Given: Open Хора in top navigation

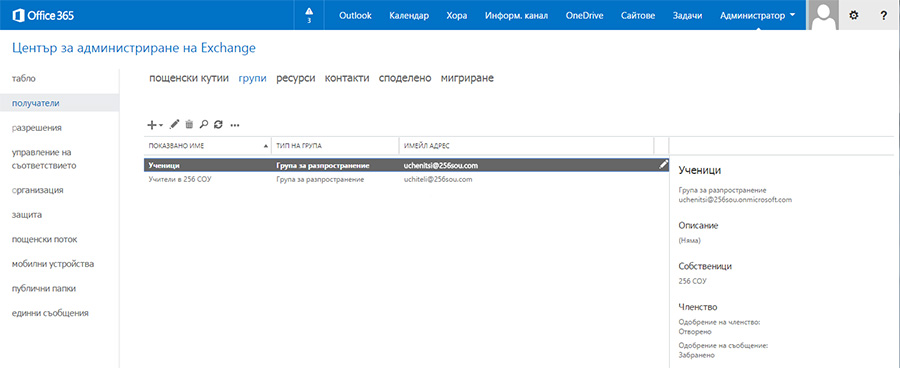Looking at the screenshot, I should (456, 16).
